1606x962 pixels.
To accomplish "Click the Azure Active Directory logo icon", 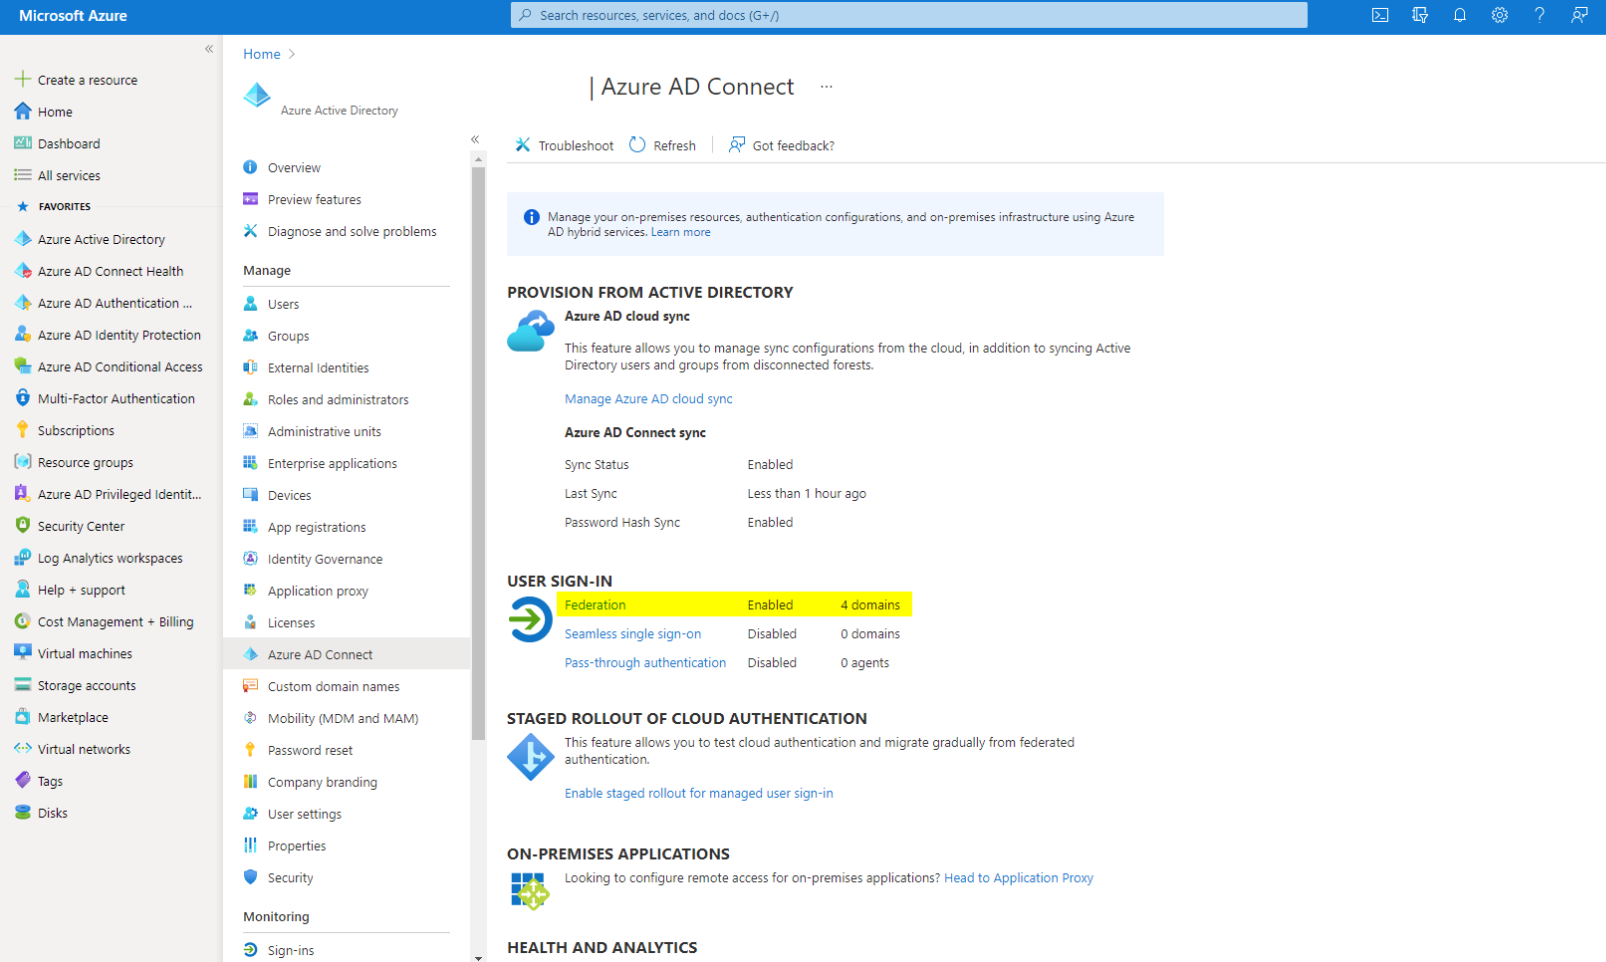I will tap(257, 95).
